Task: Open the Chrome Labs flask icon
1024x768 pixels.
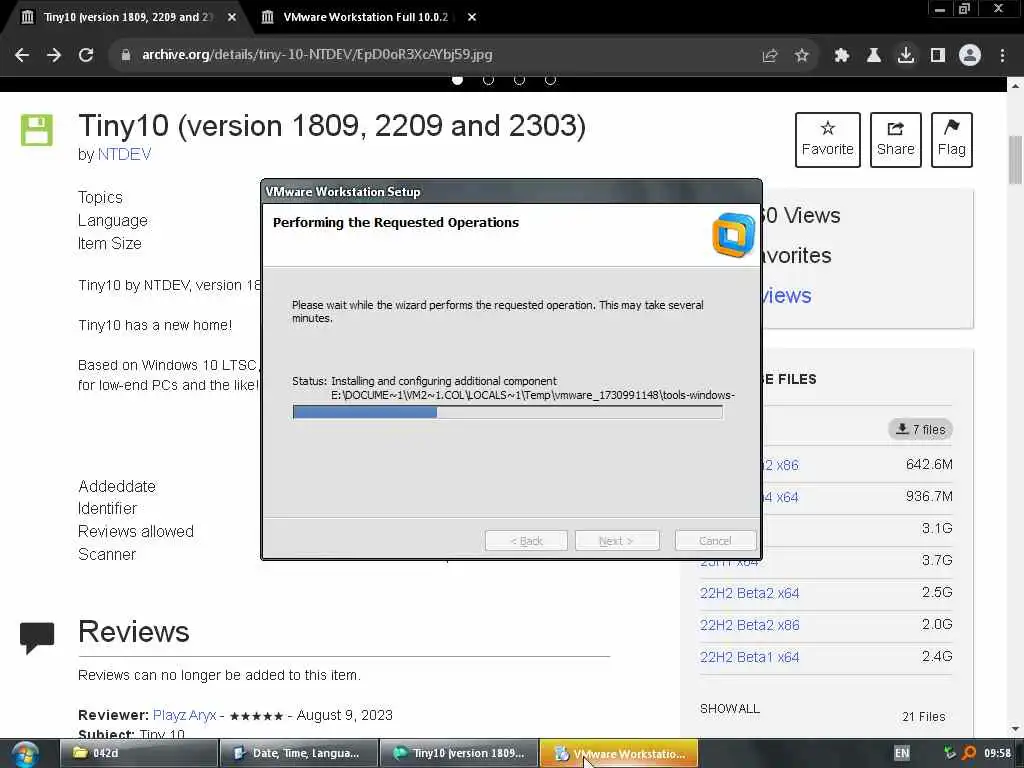Action: click(874, 56)
